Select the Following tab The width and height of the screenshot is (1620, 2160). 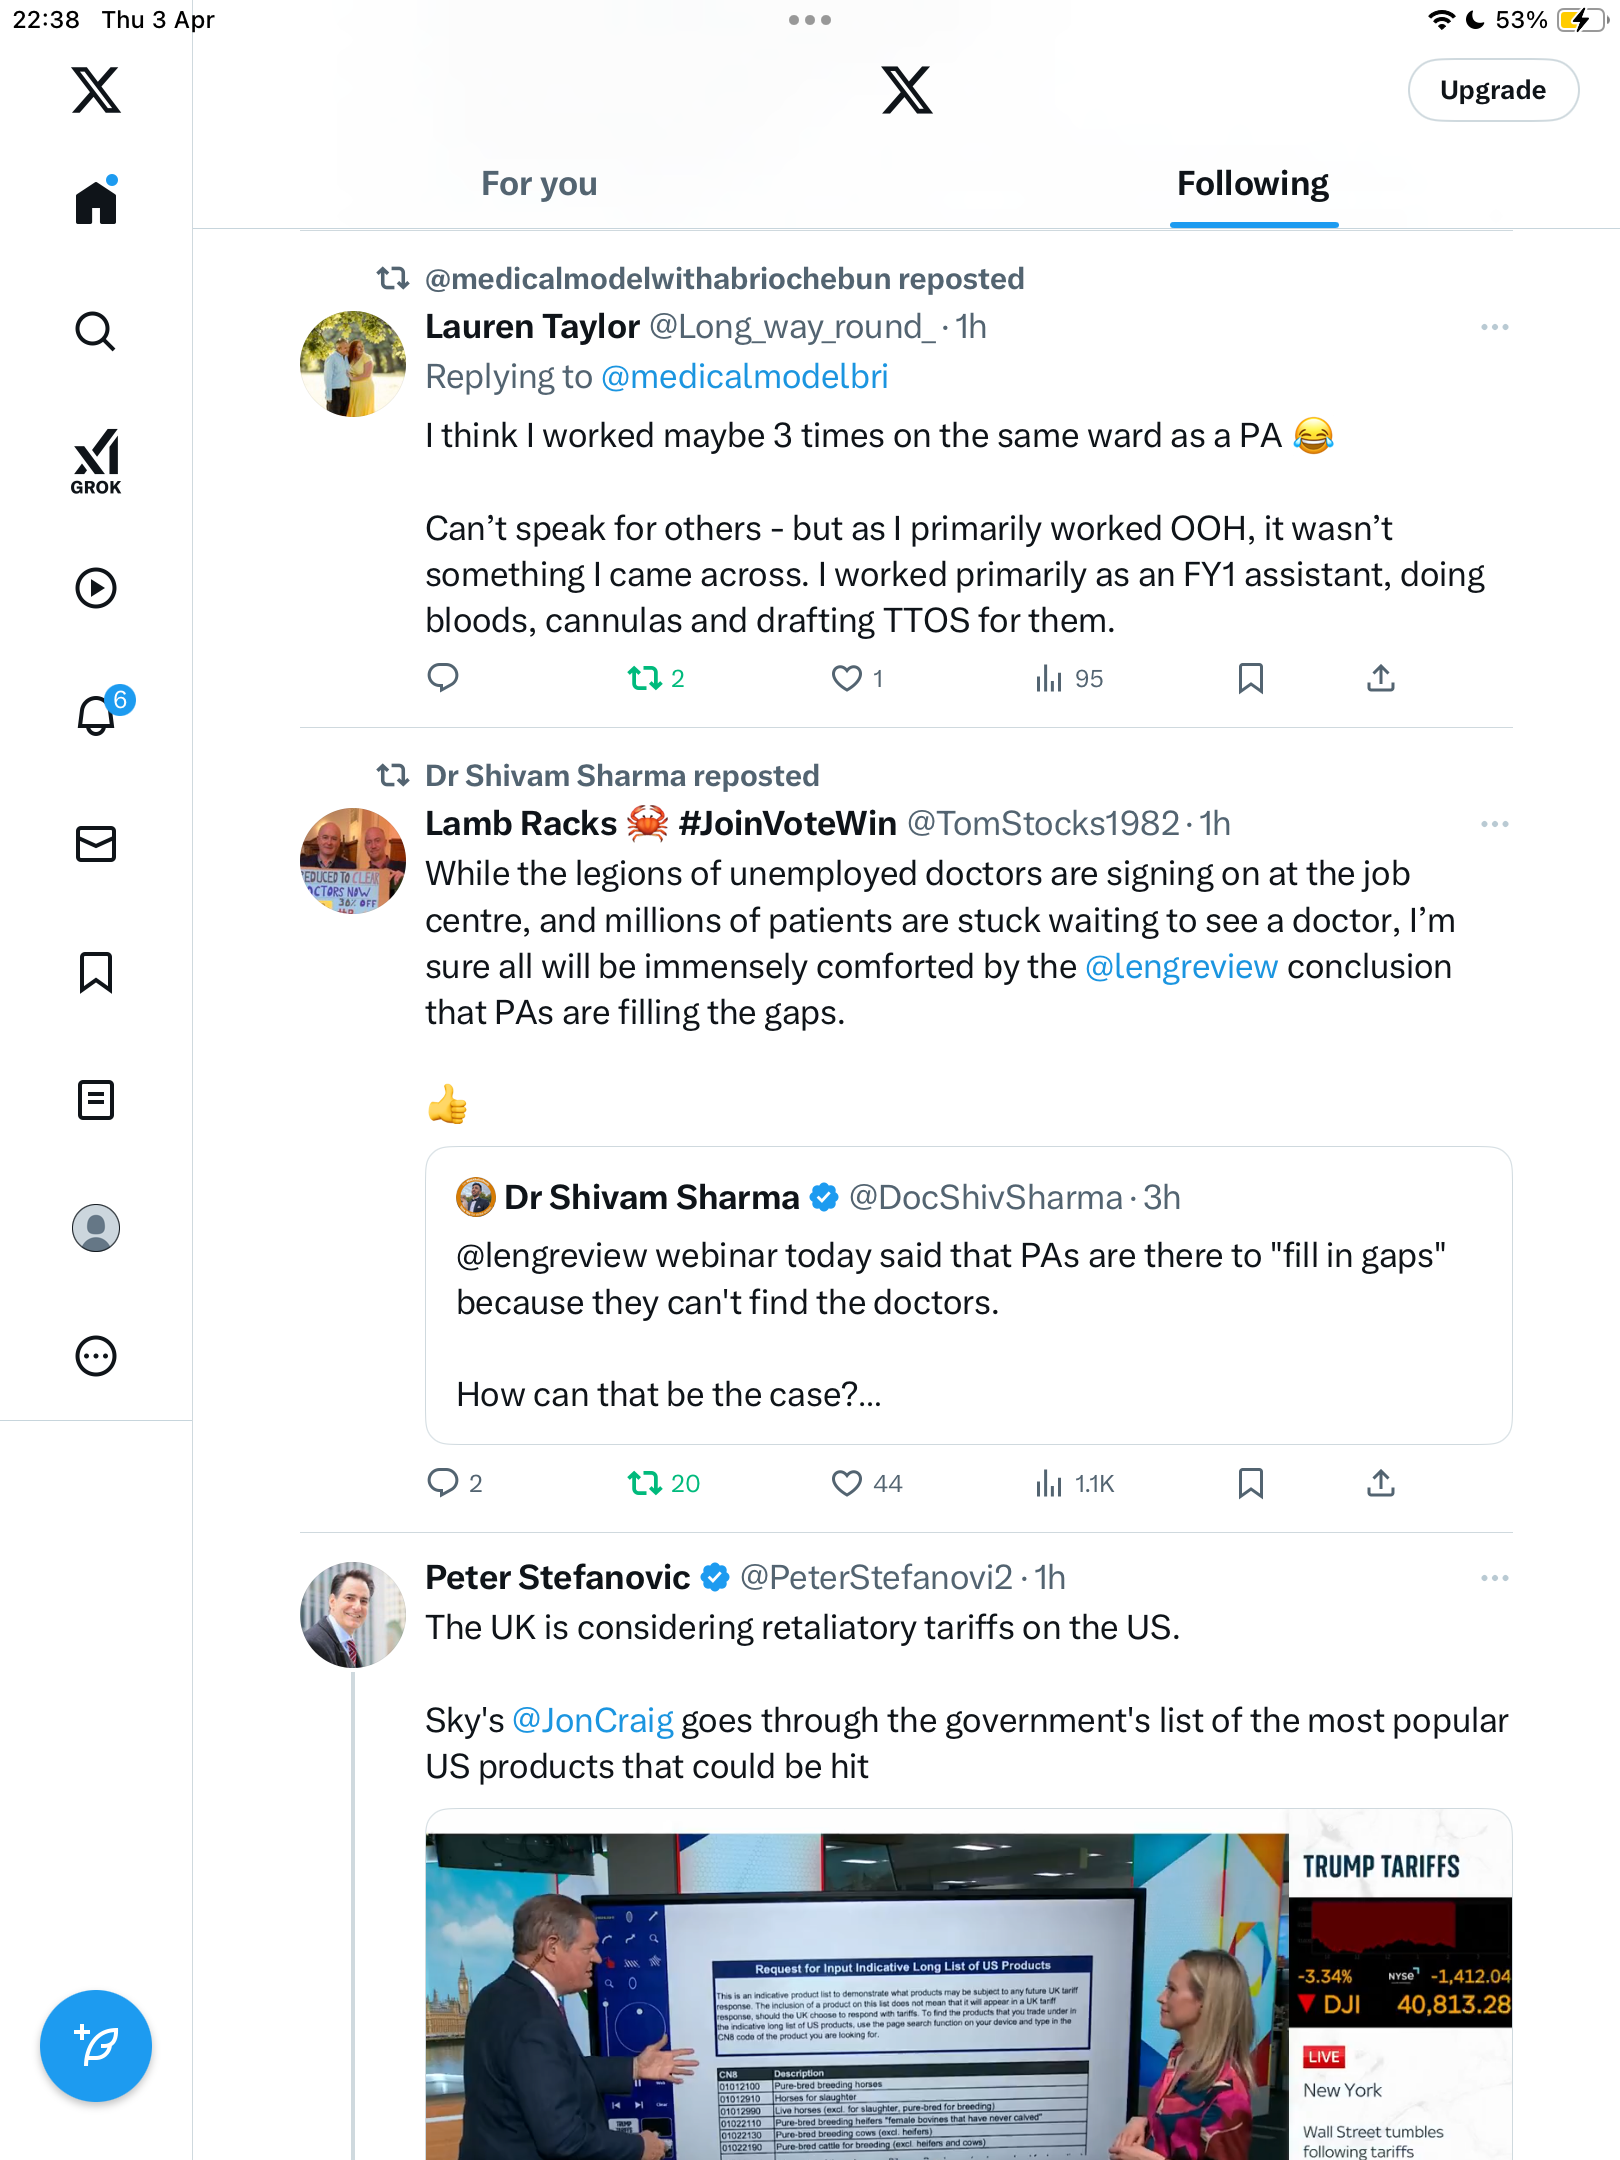coord(1253,184)
